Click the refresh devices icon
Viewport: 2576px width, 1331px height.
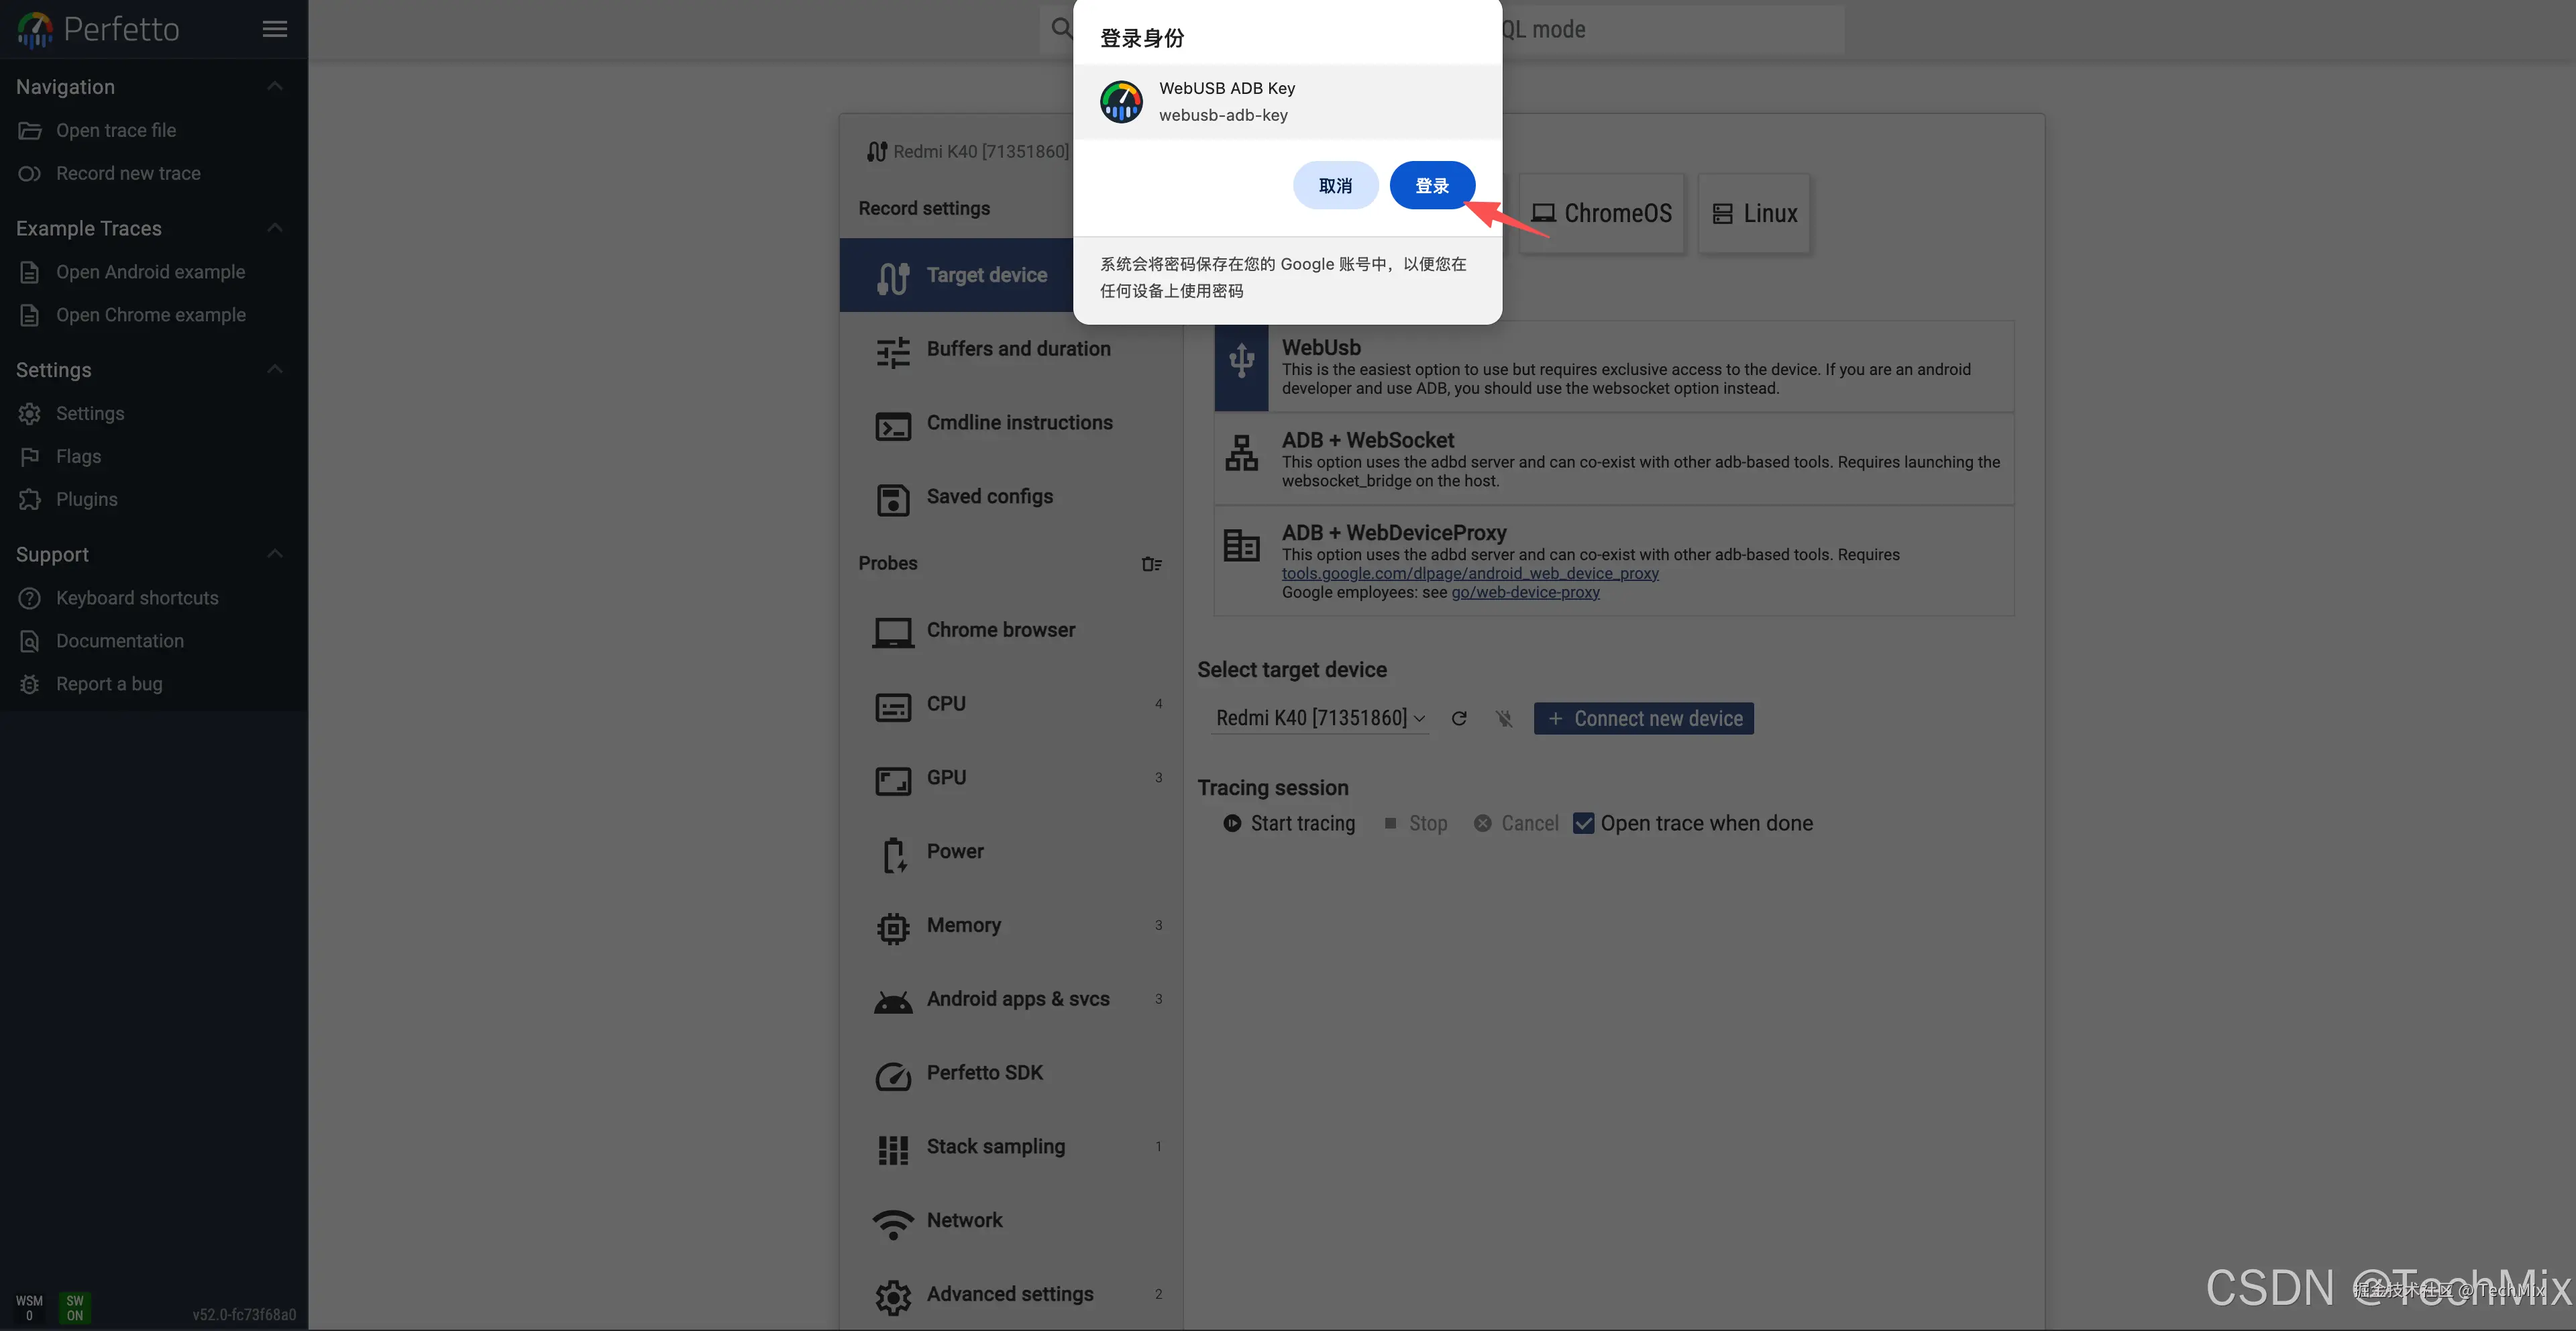click(1459, 719)
